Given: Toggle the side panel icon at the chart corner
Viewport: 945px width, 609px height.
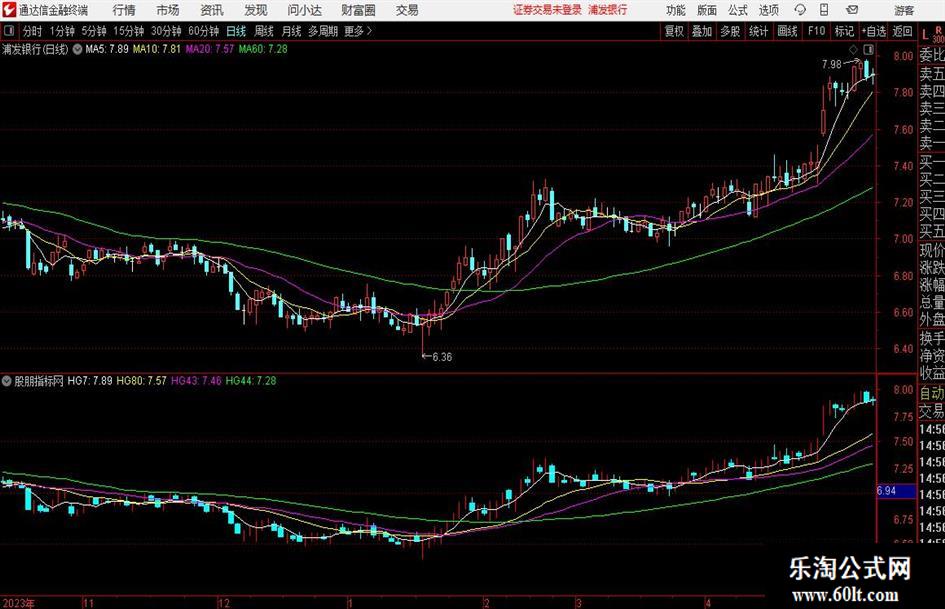Looking at the screenshot, I should 868,49.
